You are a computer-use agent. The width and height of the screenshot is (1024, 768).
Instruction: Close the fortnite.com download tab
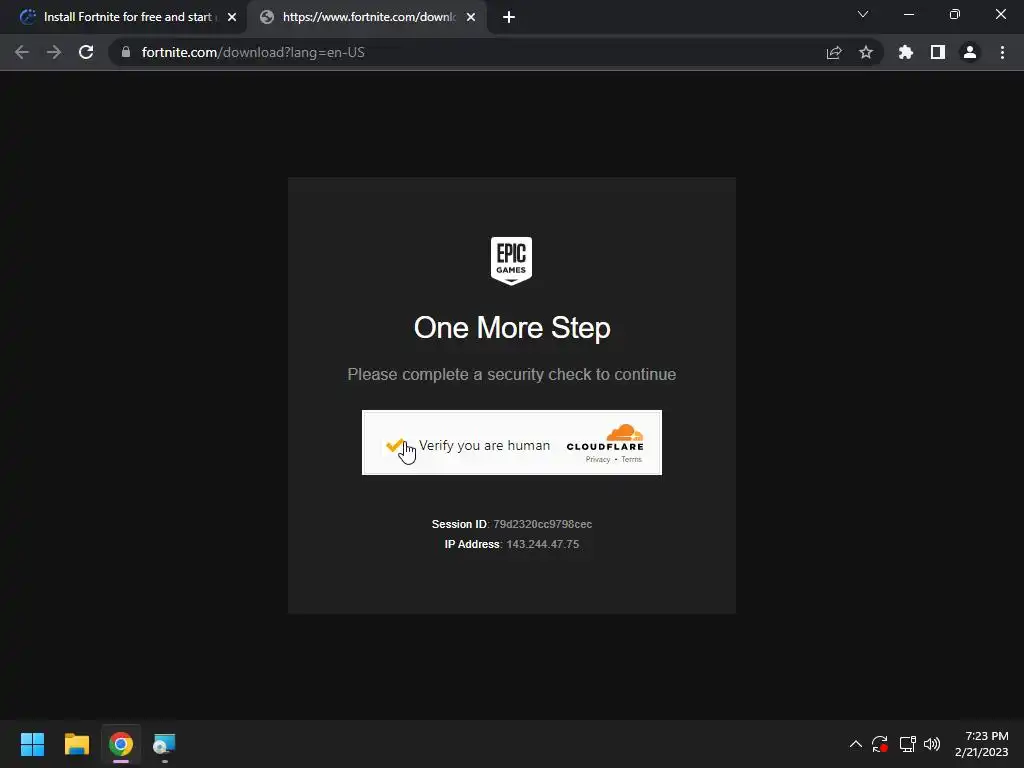pos(471,17)
